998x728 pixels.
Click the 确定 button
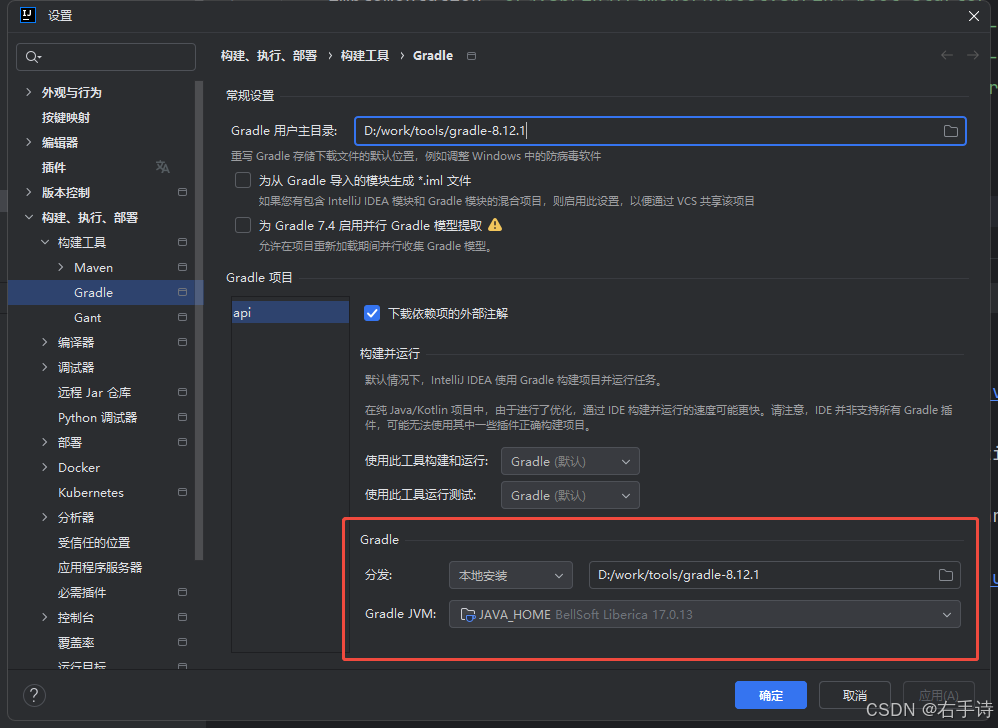[771, 695]
